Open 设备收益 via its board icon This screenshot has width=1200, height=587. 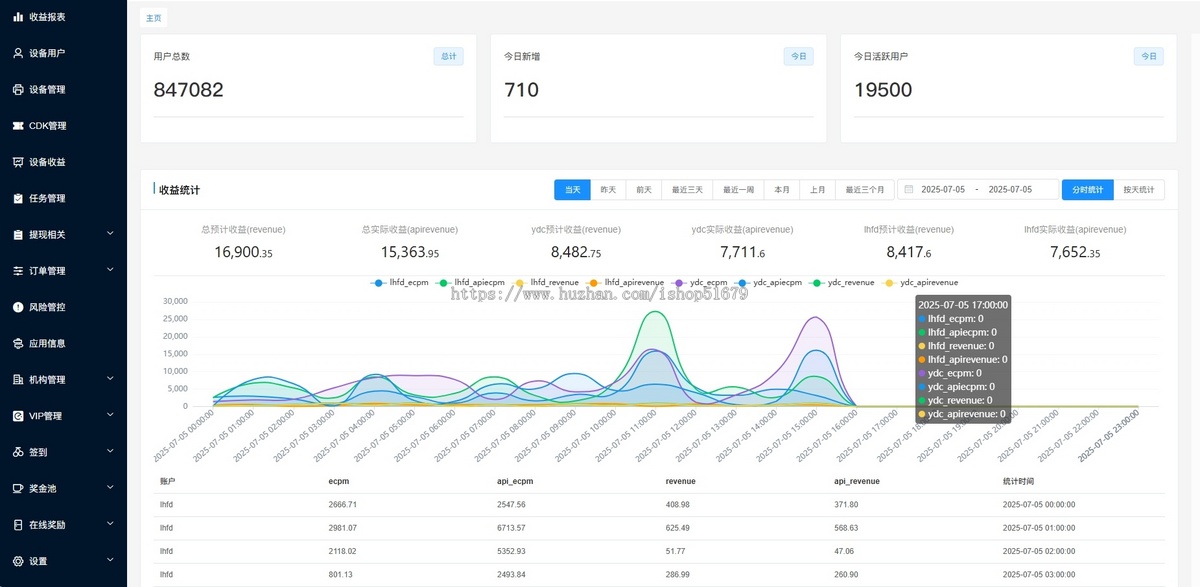[18, 162]
